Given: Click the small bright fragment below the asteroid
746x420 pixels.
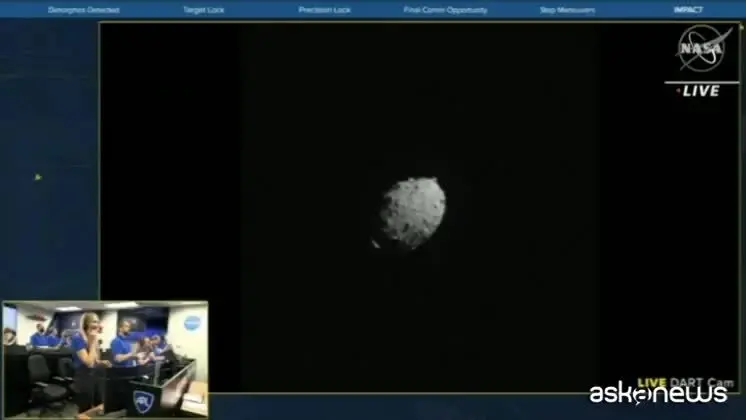Looking at the screenshot, I should click(375, 244).
